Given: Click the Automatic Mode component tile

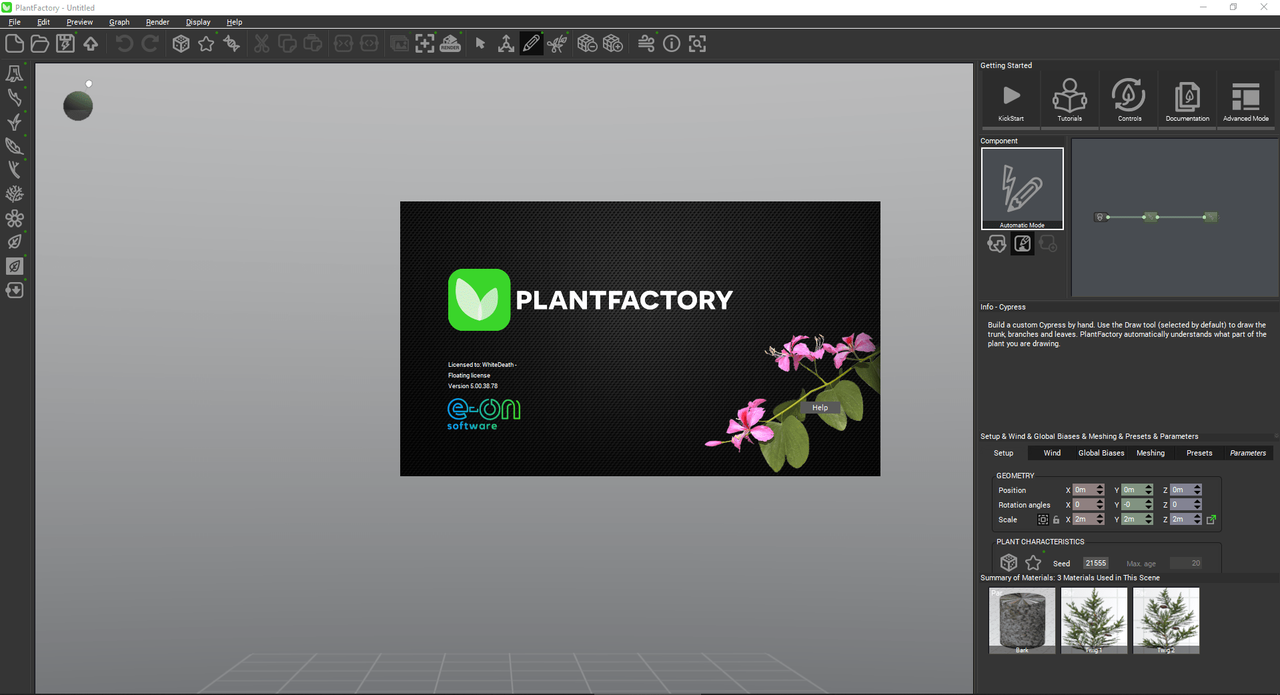Looking at the screenshot, I should click(1022, 189).
